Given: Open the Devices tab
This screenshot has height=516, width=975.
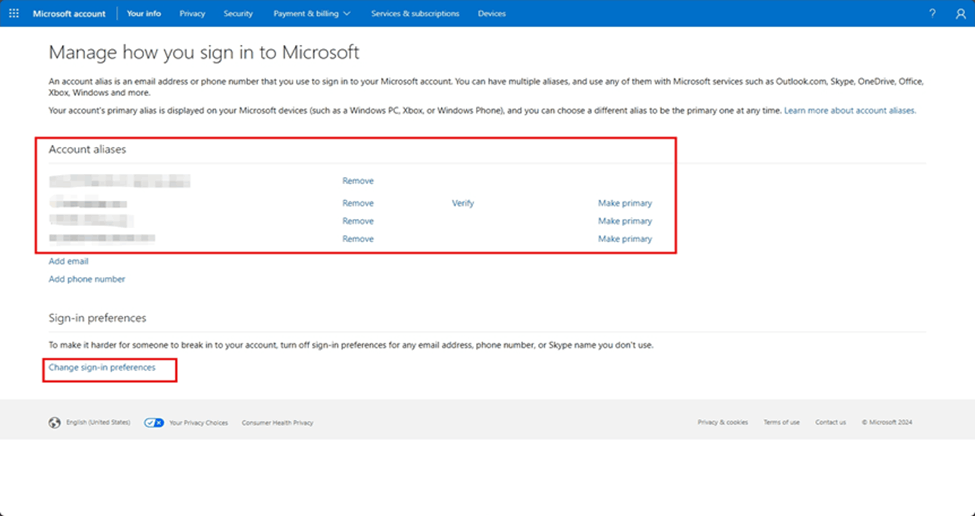Looking at the screenshot, I should [x=491, y=13].
